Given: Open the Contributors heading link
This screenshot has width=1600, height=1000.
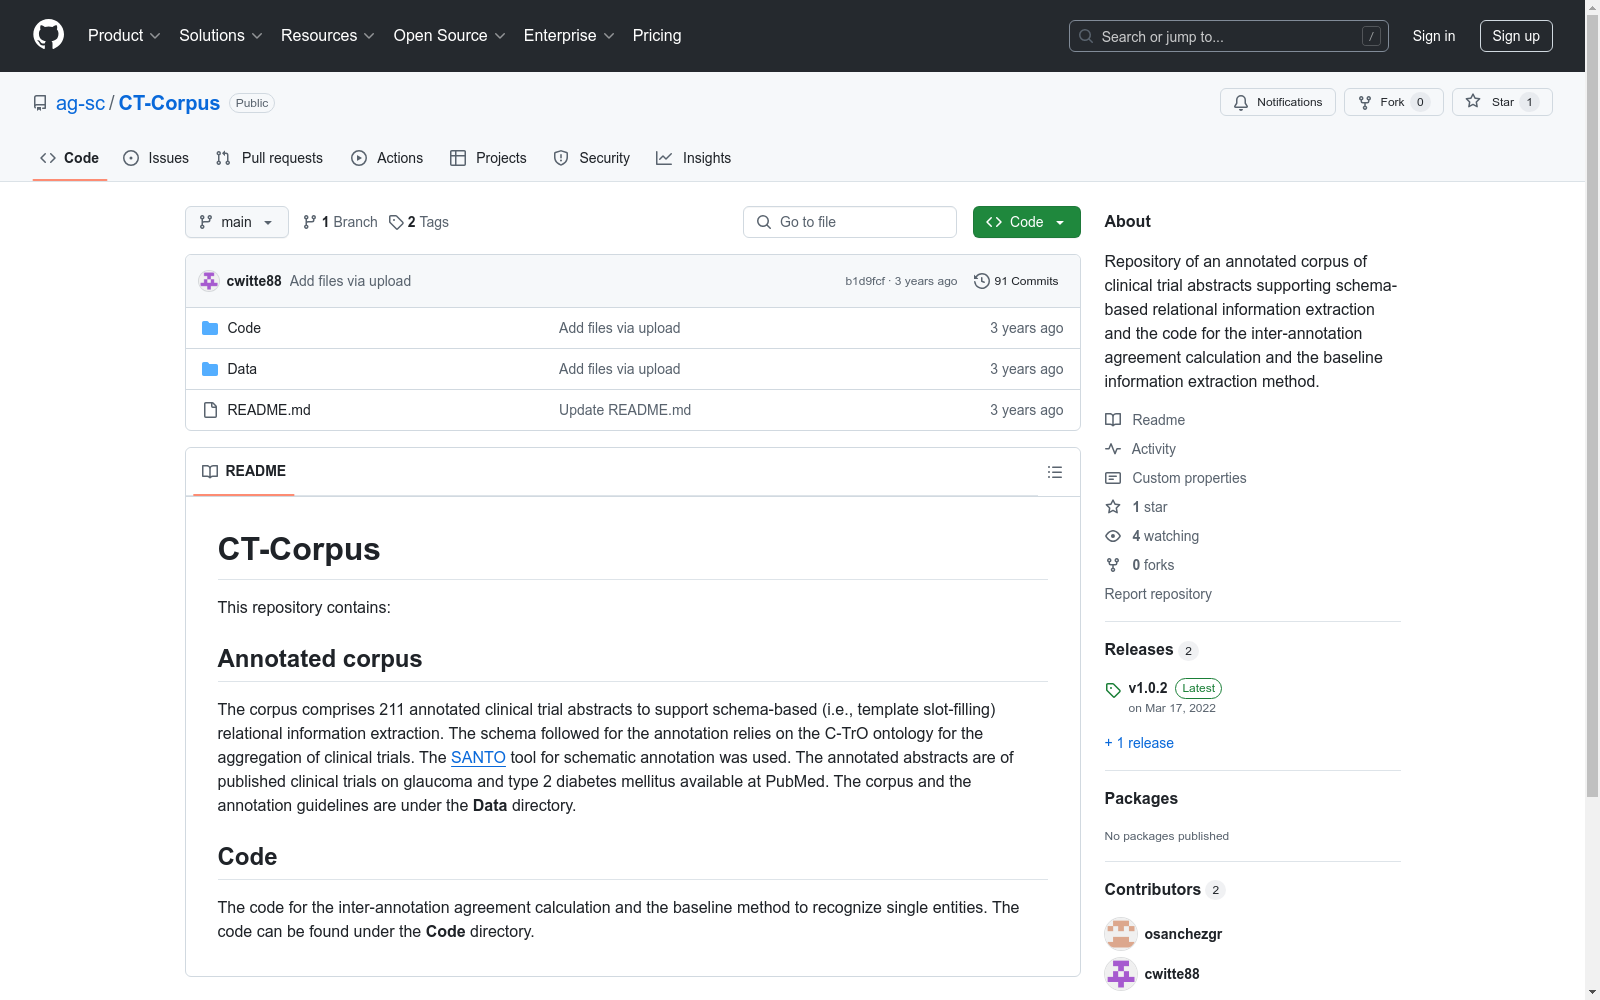Looking at the screenshot, I should (1153, 890).
